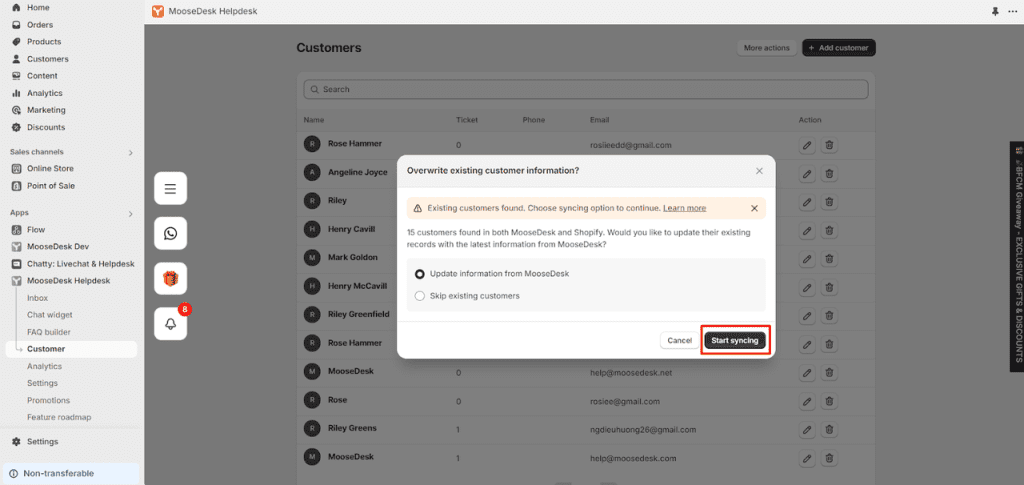This screenshot has width=1024, height=485.
Task: Edit the Riley Greens customer row
Action: pos(807,430)
